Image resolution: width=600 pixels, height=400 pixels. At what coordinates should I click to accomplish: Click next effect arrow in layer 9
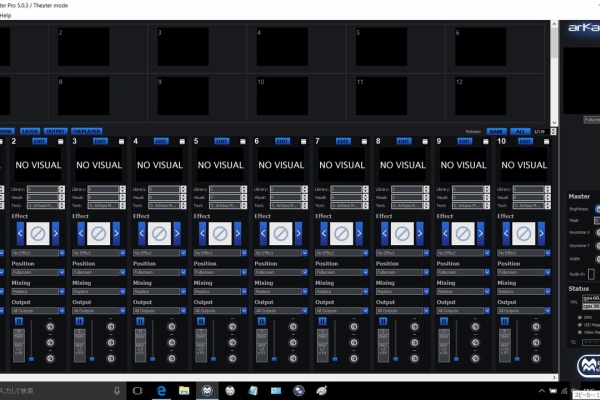481,233
